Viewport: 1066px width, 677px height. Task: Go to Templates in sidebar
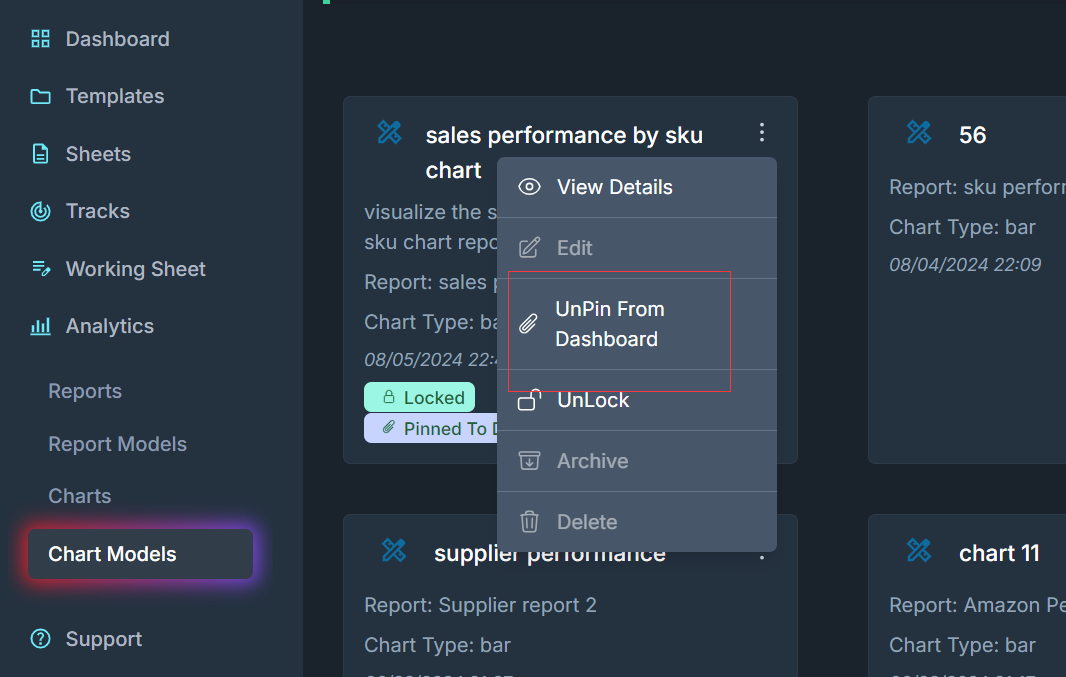point(114,97)
